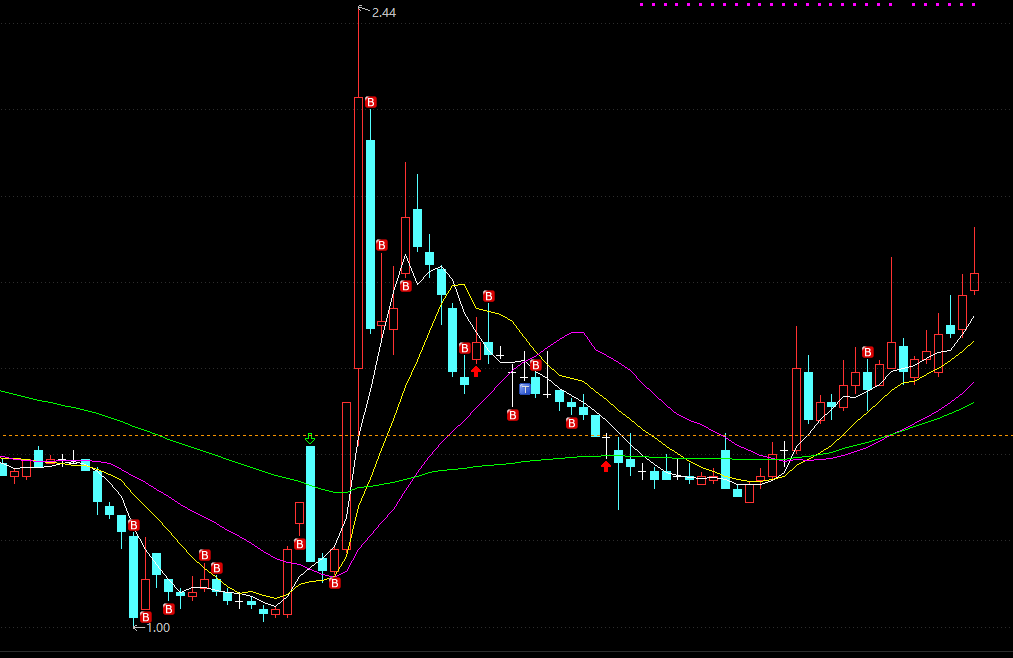Click the green hollow down-arrow signal icon
Viewport: 1013px width, 658px height.
click(310, 439)
